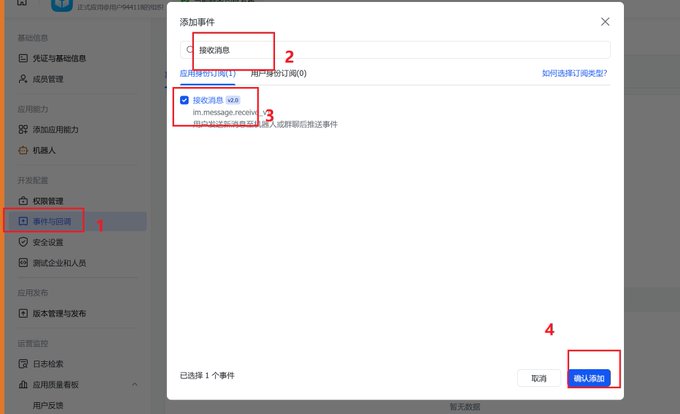The image size is (680, 414).
Task: Click the search magnifier icon in dialog
Action: 190,50
